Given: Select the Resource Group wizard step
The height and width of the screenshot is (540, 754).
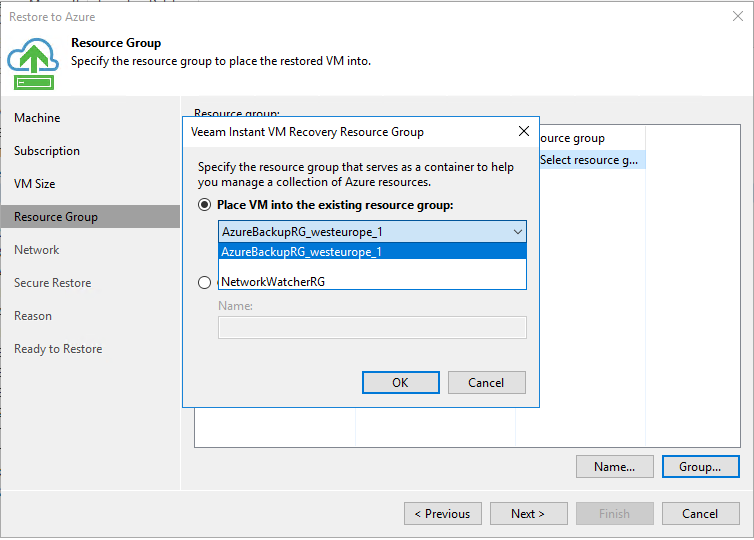Looking at the screenshot, I should pos(90,217).
